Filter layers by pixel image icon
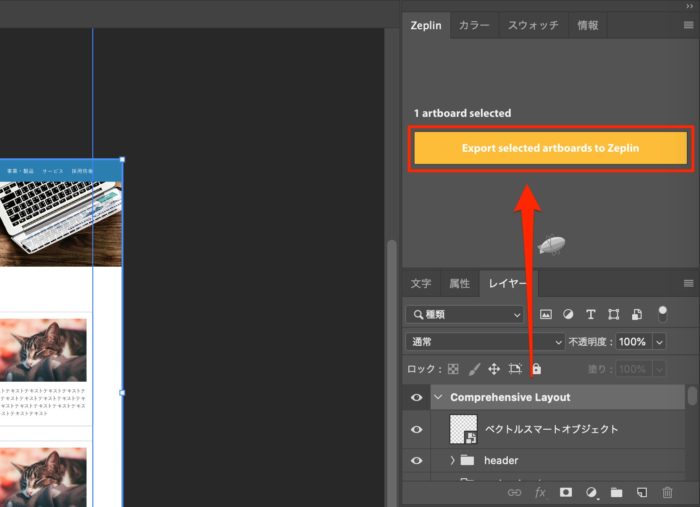The image size is (700, 507). pos(546,314)
